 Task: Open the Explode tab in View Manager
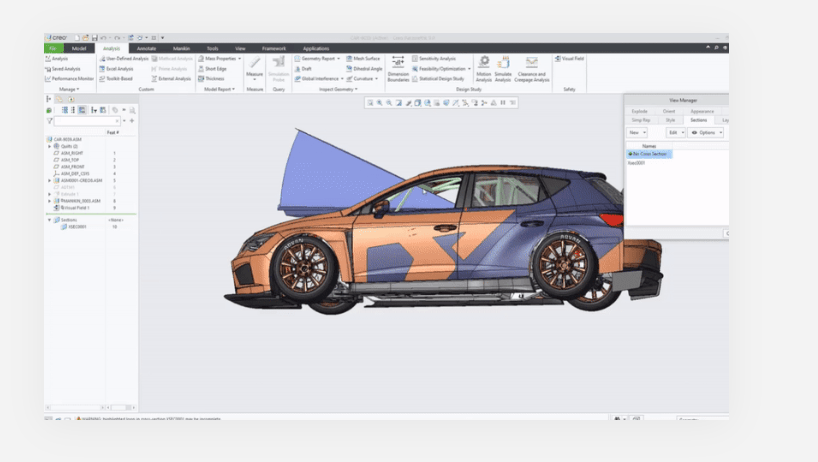point(640,111)
